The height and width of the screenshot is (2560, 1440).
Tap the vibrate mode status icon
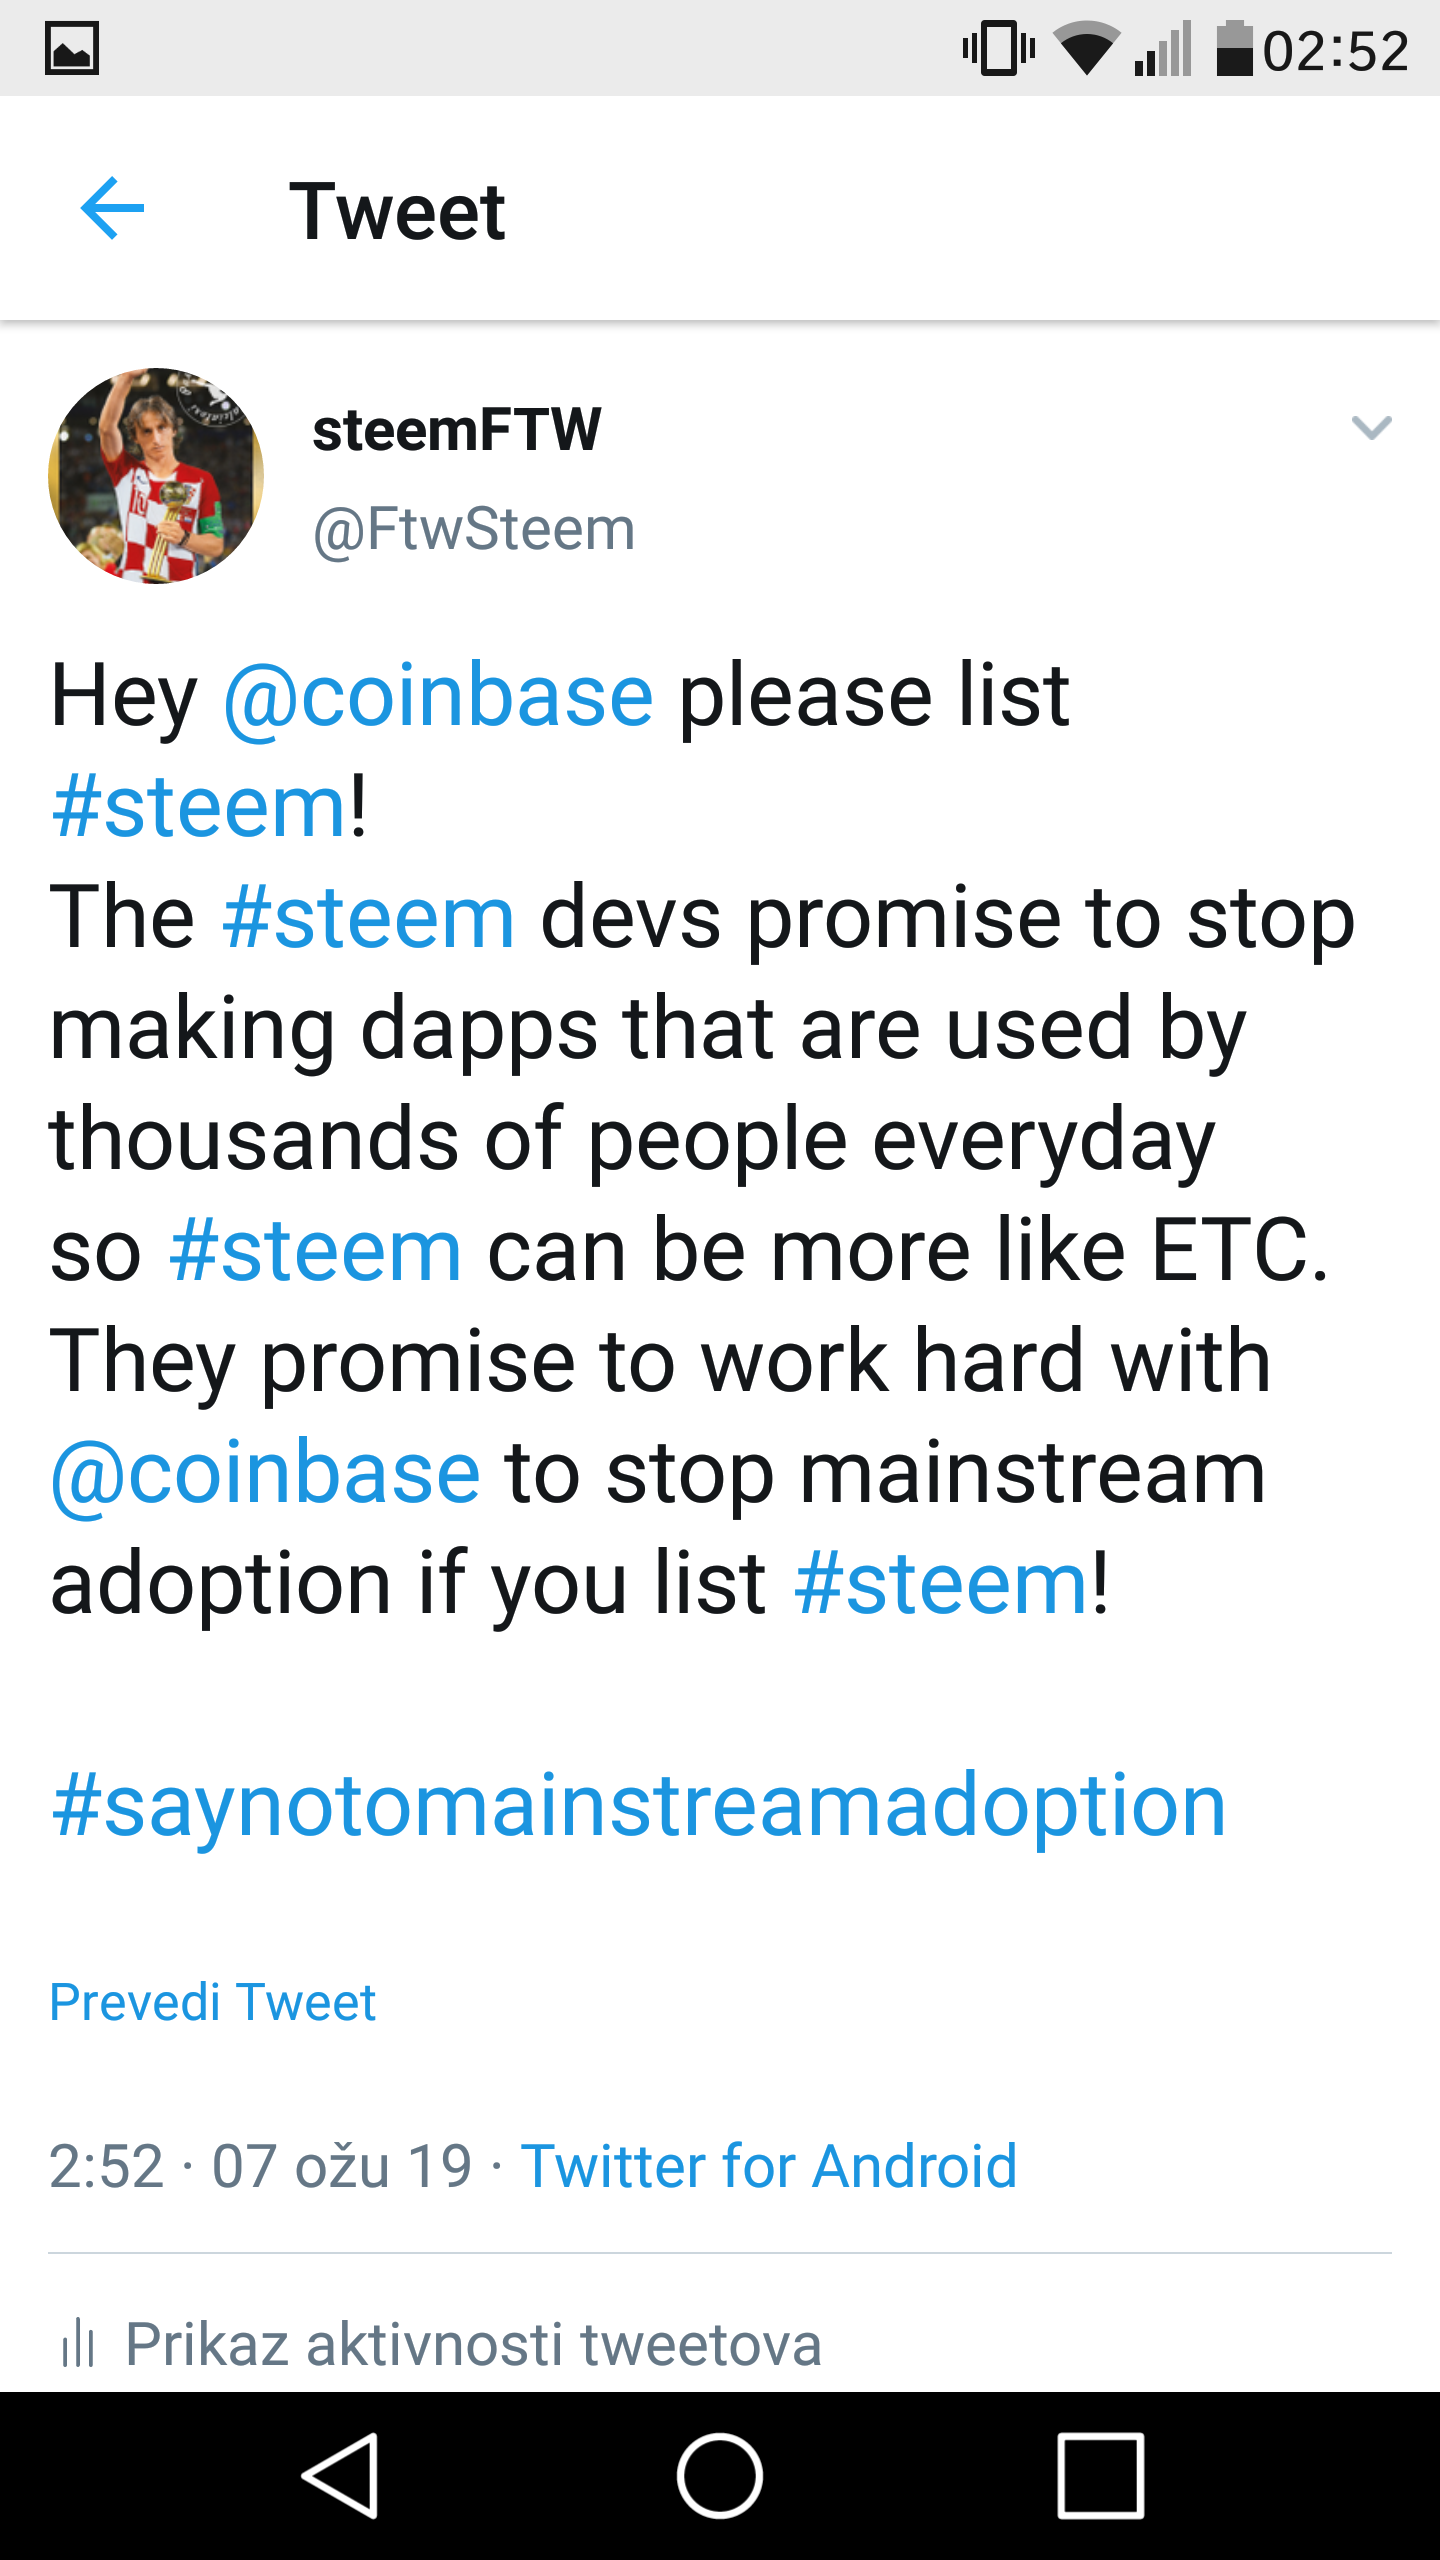[998, 48]
